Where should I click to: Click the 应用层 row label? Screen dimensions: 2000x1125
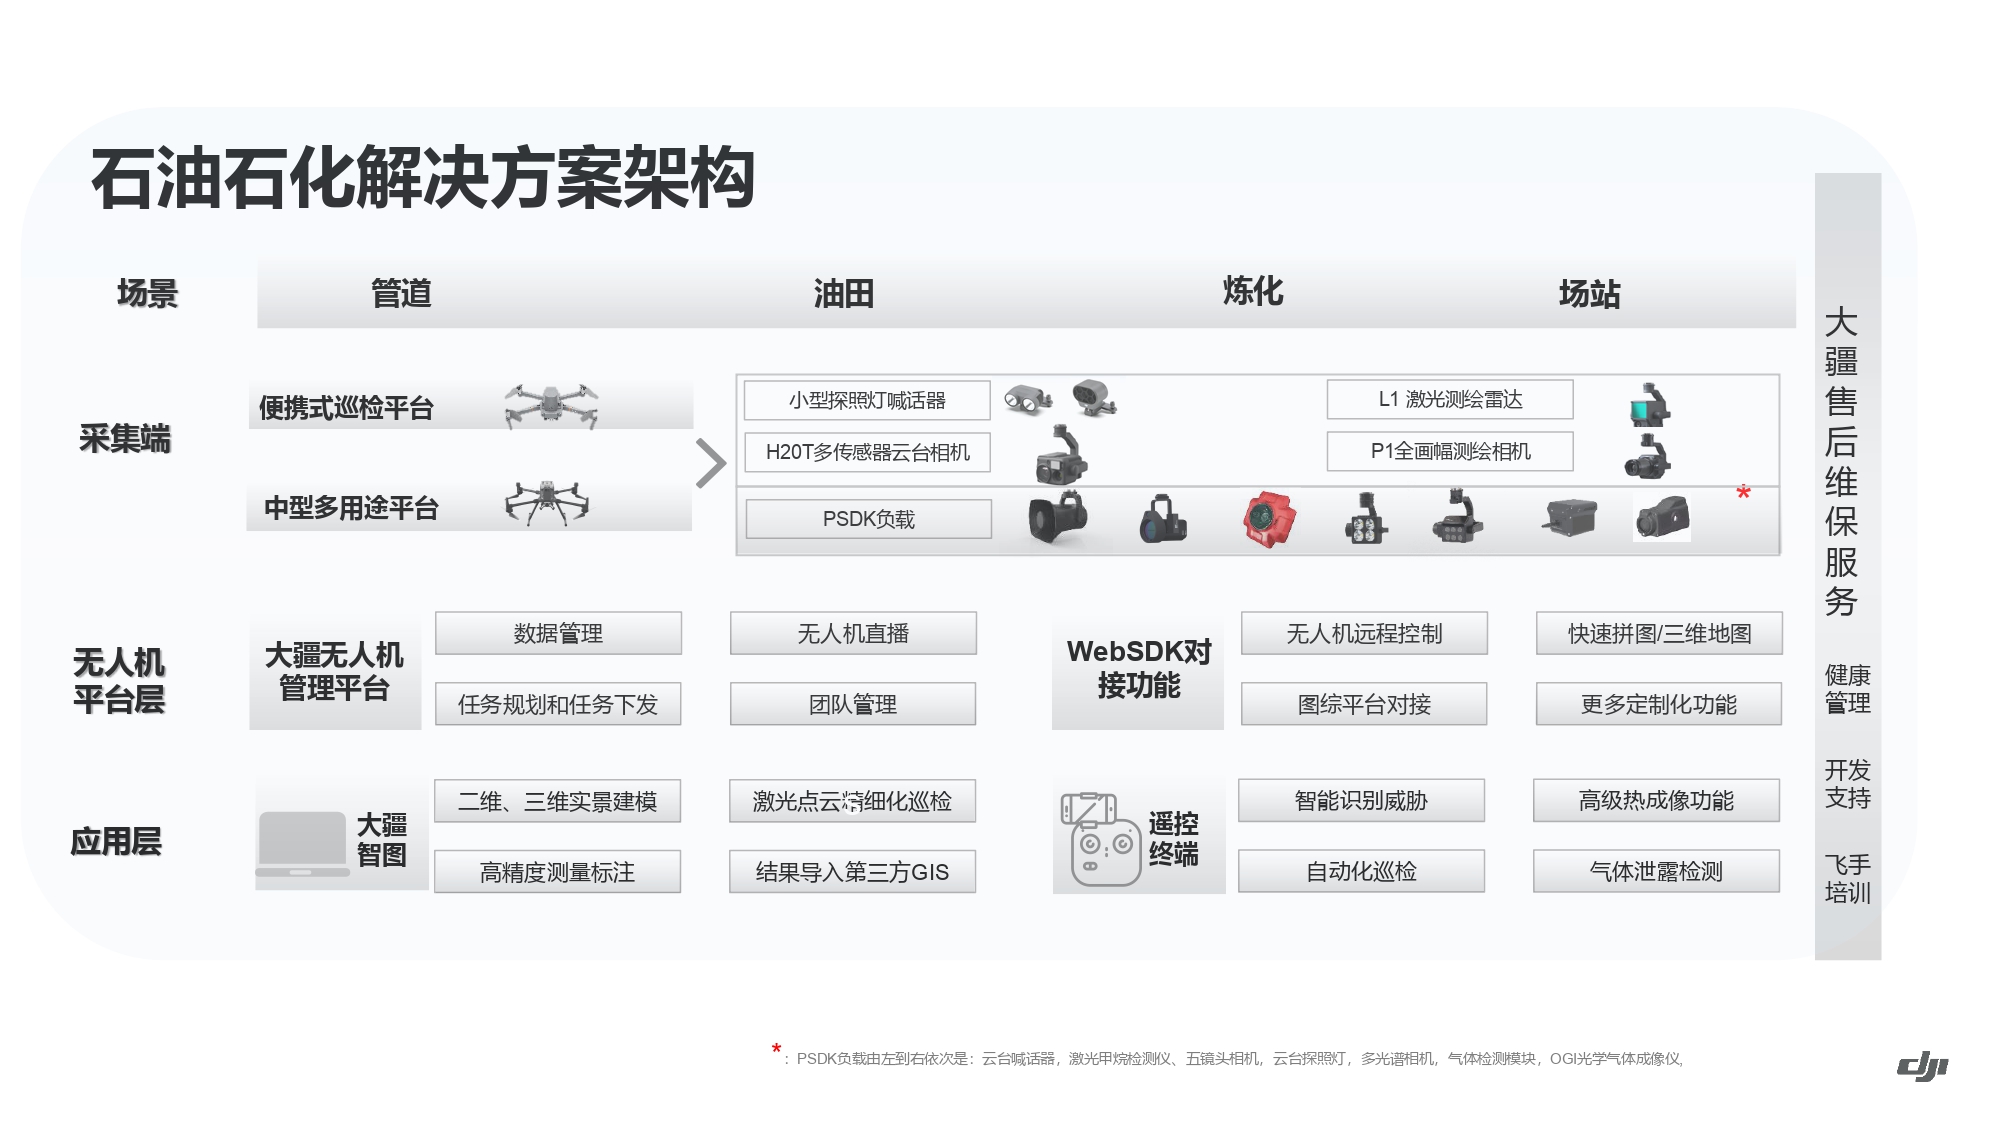[116, 841]
